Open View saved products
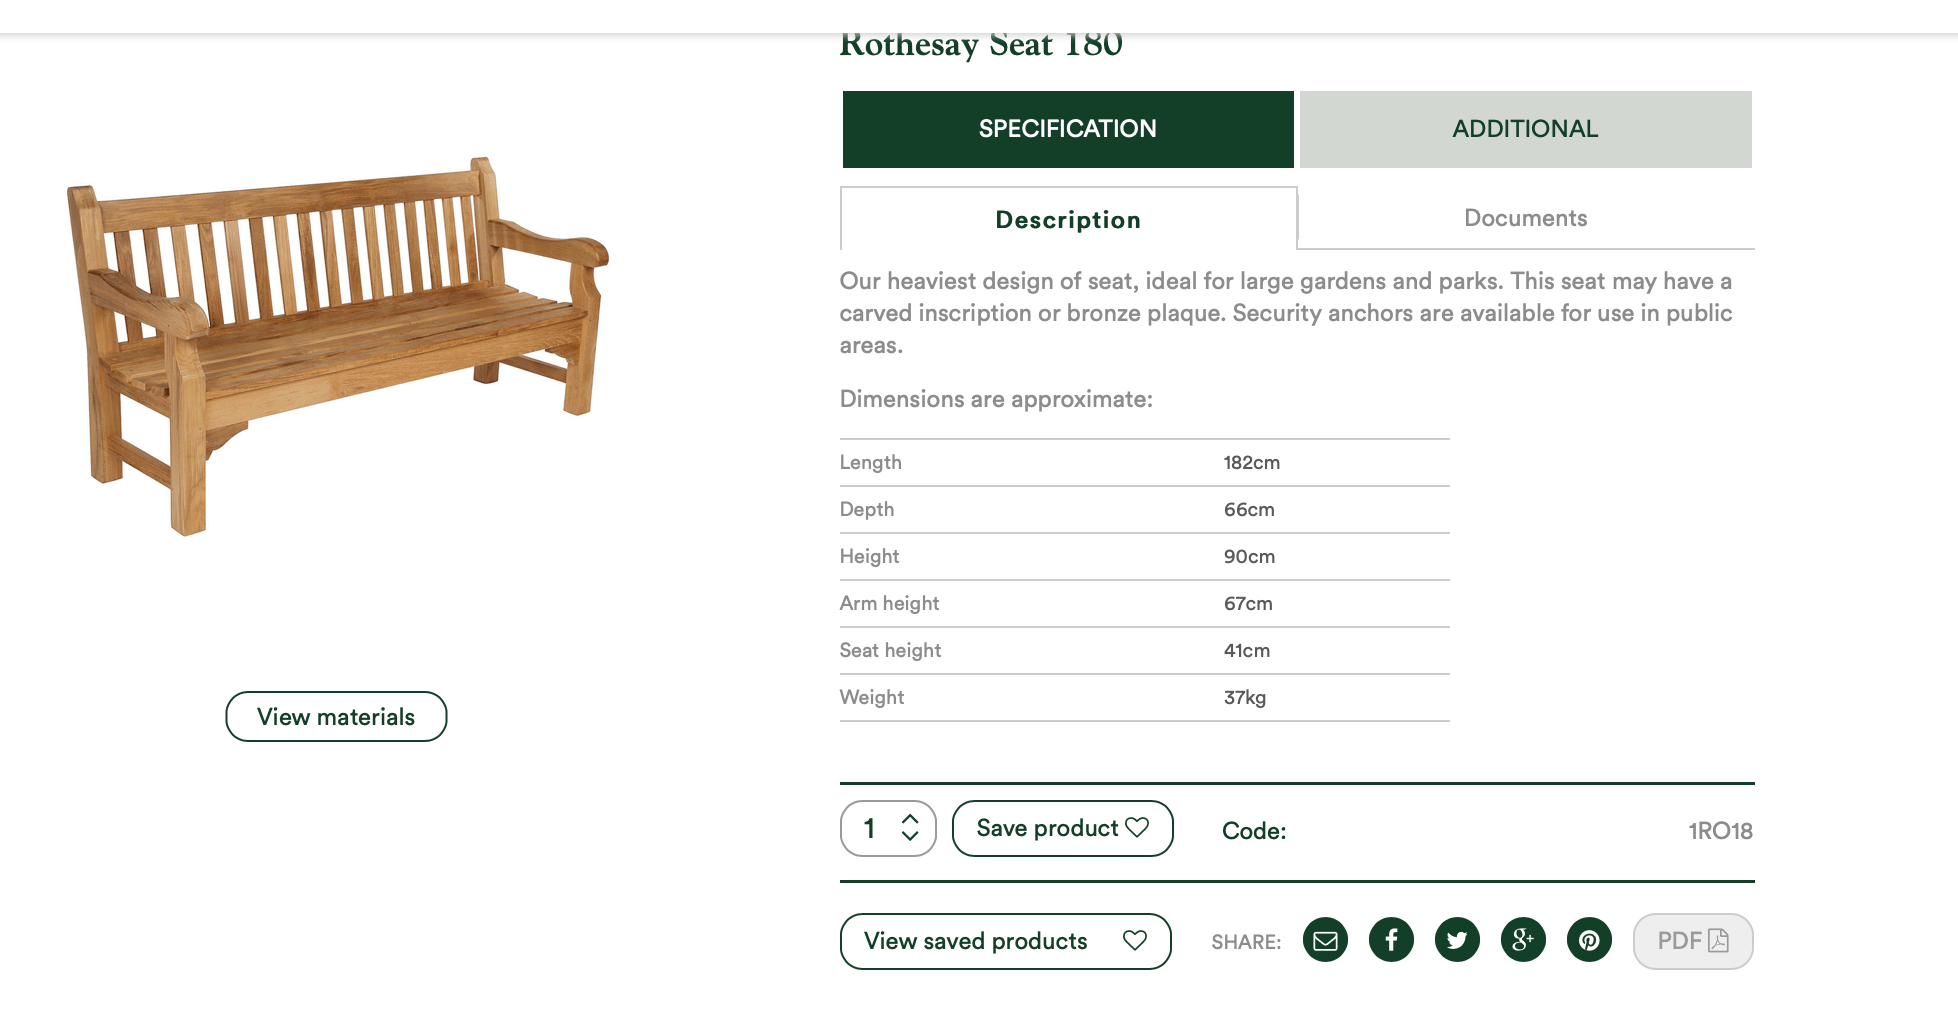This screenshot has height=1022, width=1958. pos(1006,941)
